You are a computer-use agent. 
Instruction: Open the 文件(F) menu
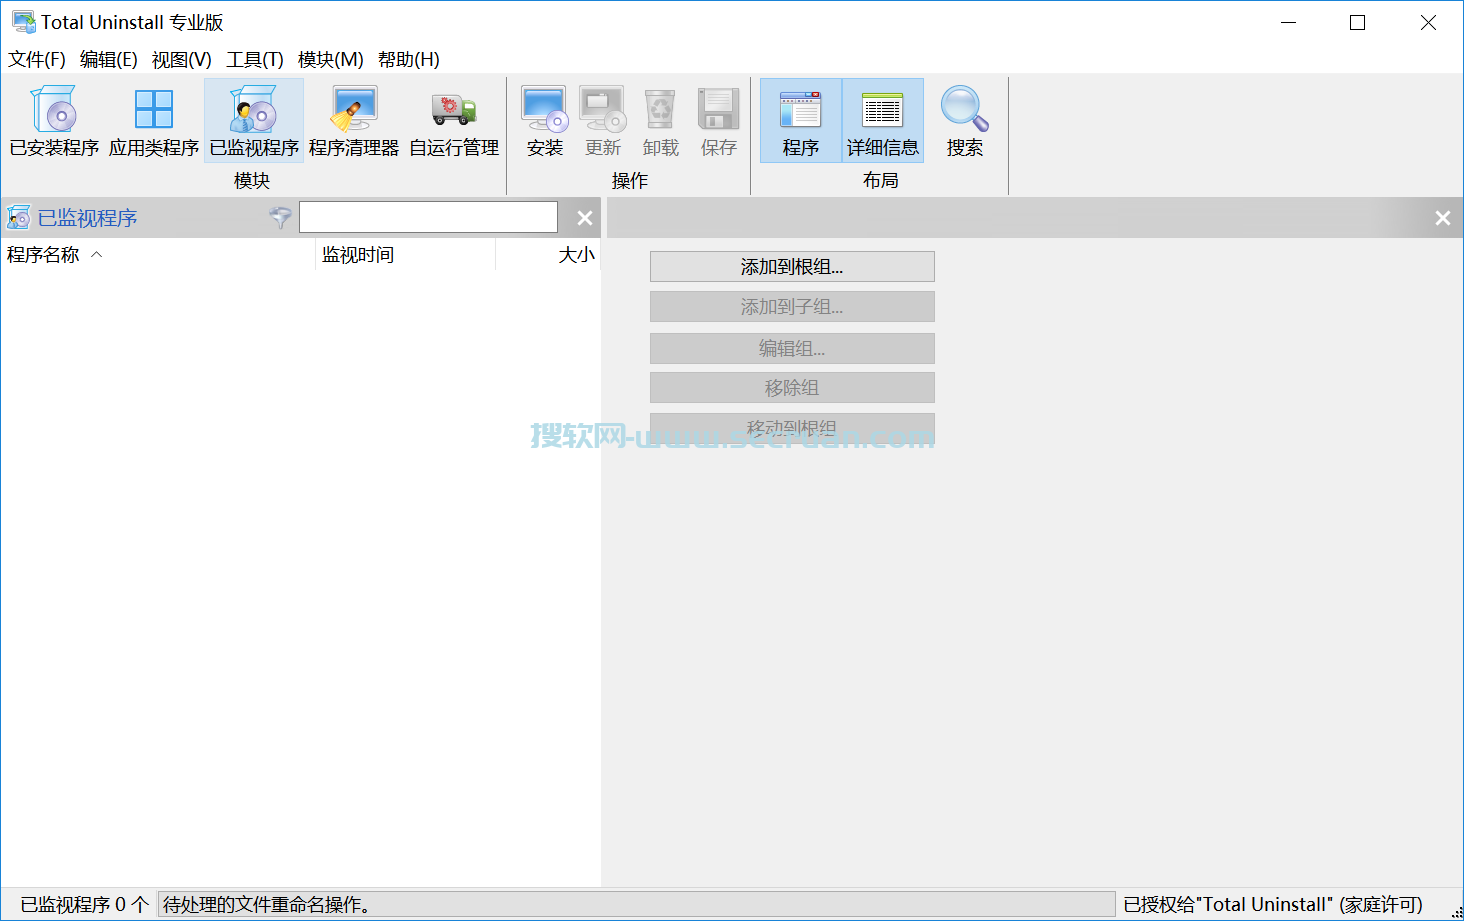click(x=37, y=60)
